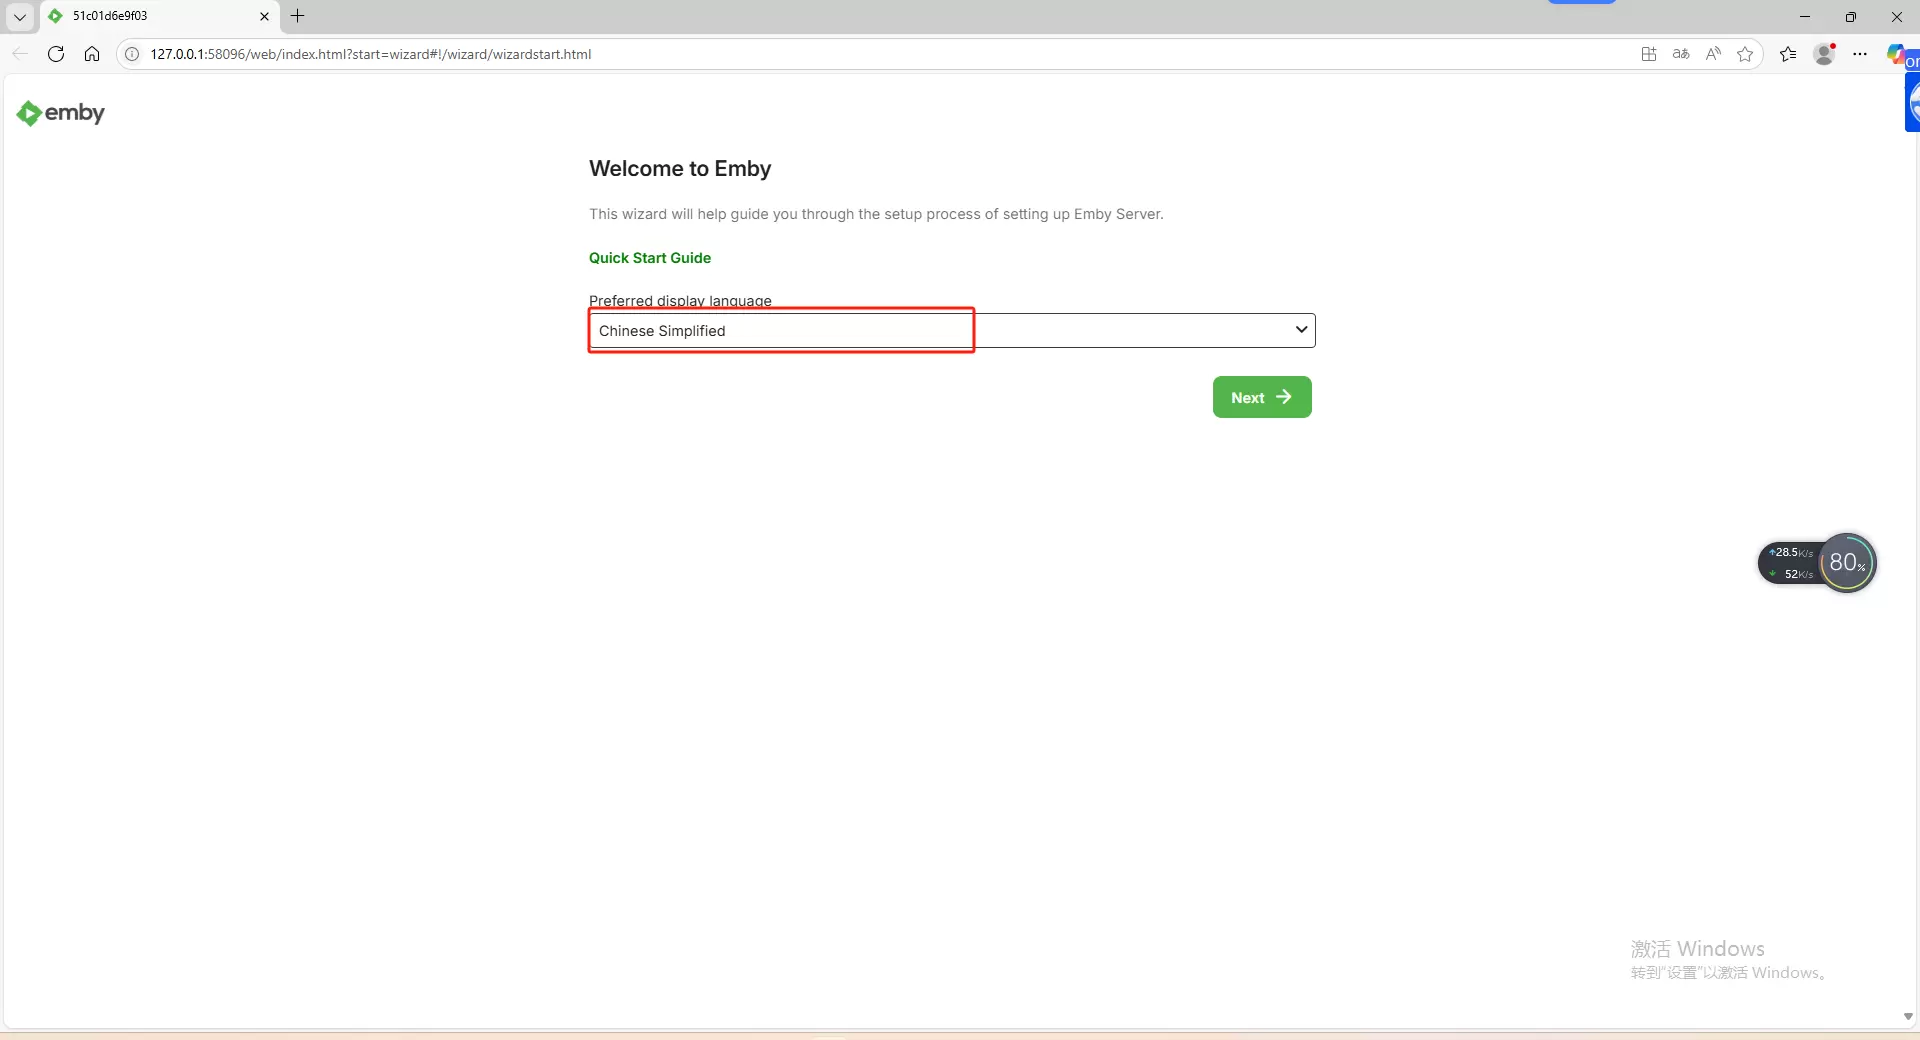Select the 51c01d6e9f03 browser tab

[x=150, y=16]
